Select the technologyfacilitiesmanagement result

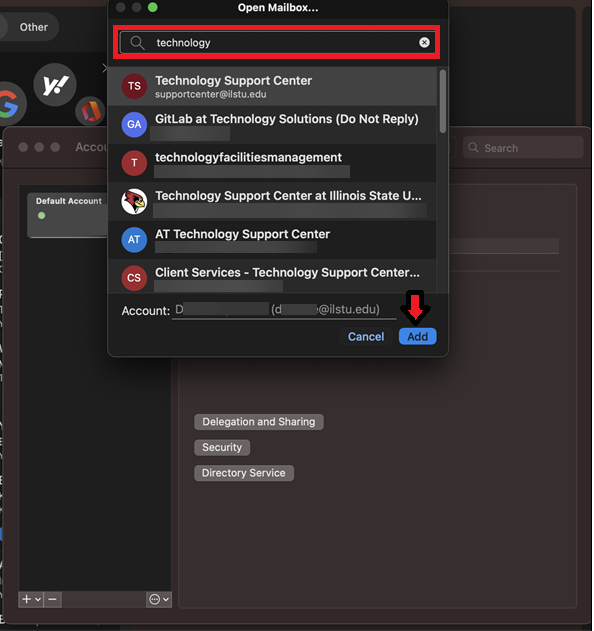pyautogui.click(x=272, y=163)
